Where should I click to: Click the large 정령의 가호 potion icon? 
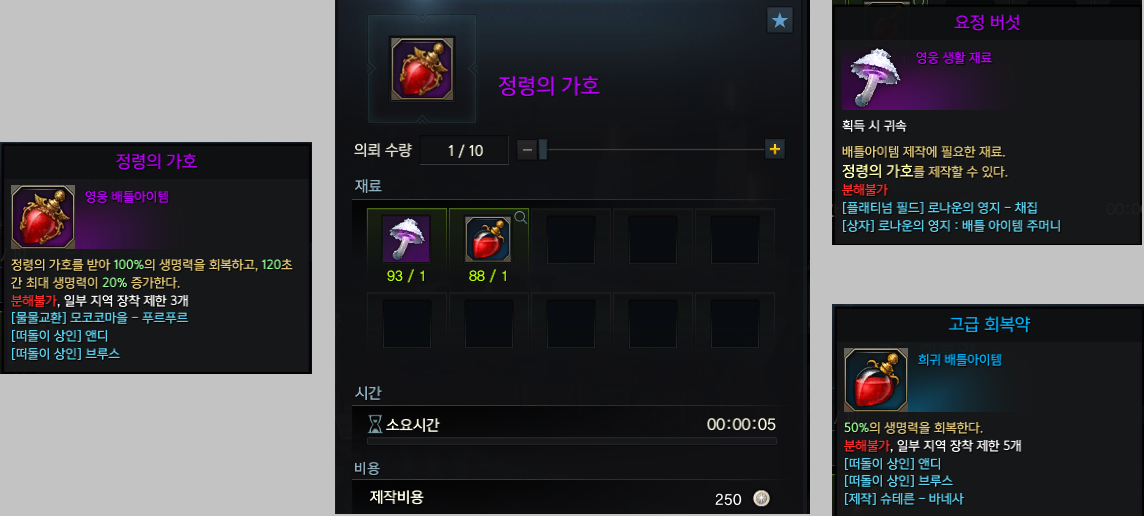click(422, 69)
